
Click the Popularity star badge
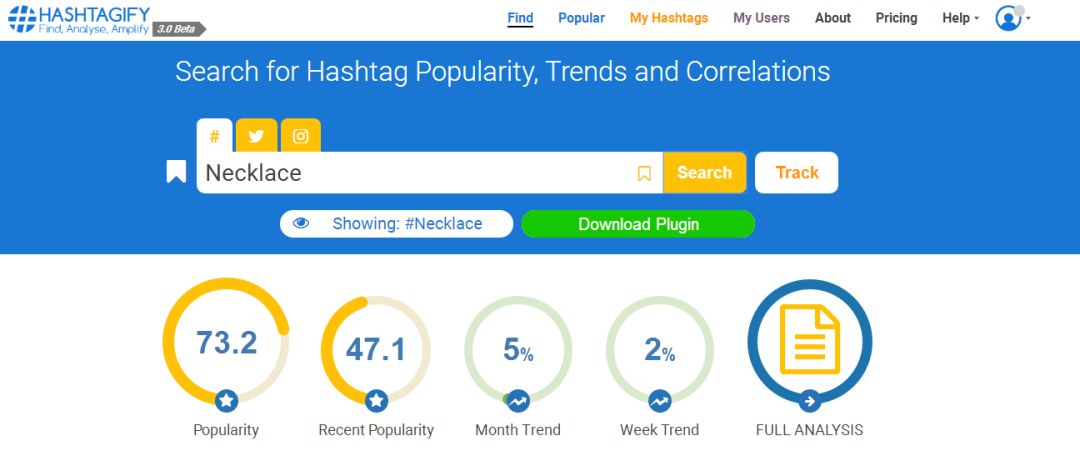click(227, 401)
